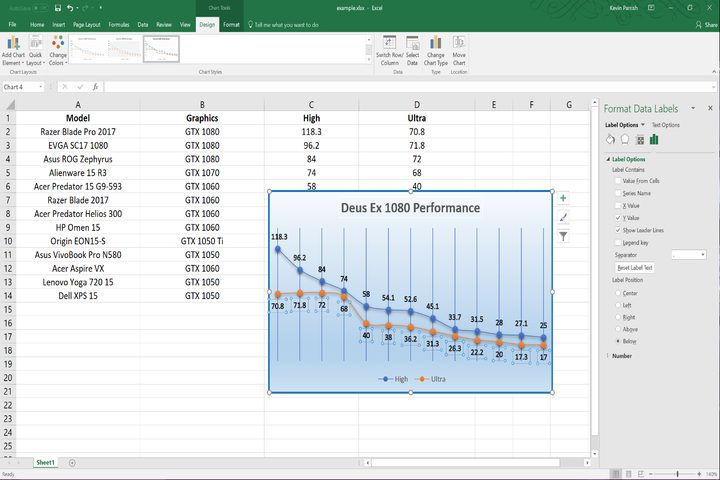Select the Sheet1 tab
Image resolution: width=720 pixels, height=480 pixels.
[45, 463]
